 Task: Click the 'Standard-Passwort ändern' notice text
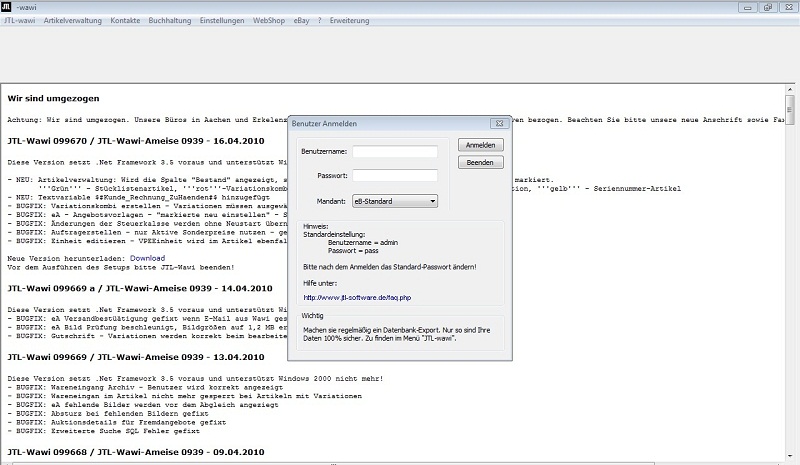click(390, 267)
